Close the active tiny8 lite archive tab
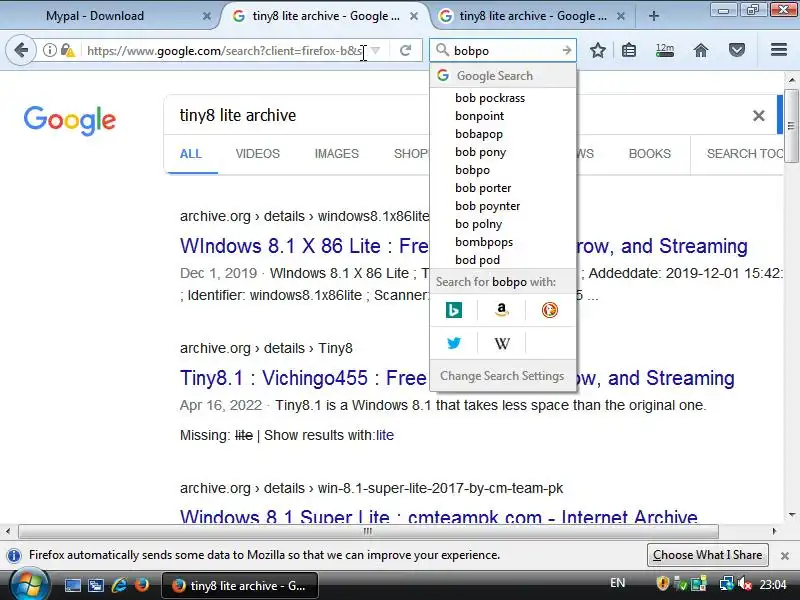 click(414, 16)
